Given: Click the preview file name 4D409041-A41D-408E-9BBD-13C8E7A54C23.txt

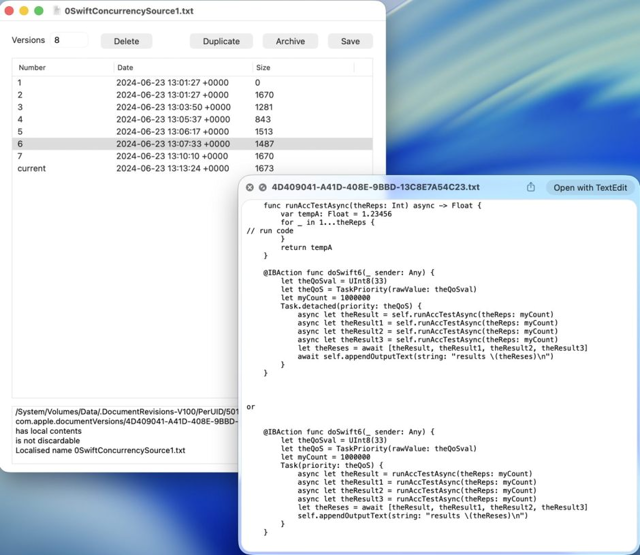Looking at the screenshot, I should pos(376,187).
